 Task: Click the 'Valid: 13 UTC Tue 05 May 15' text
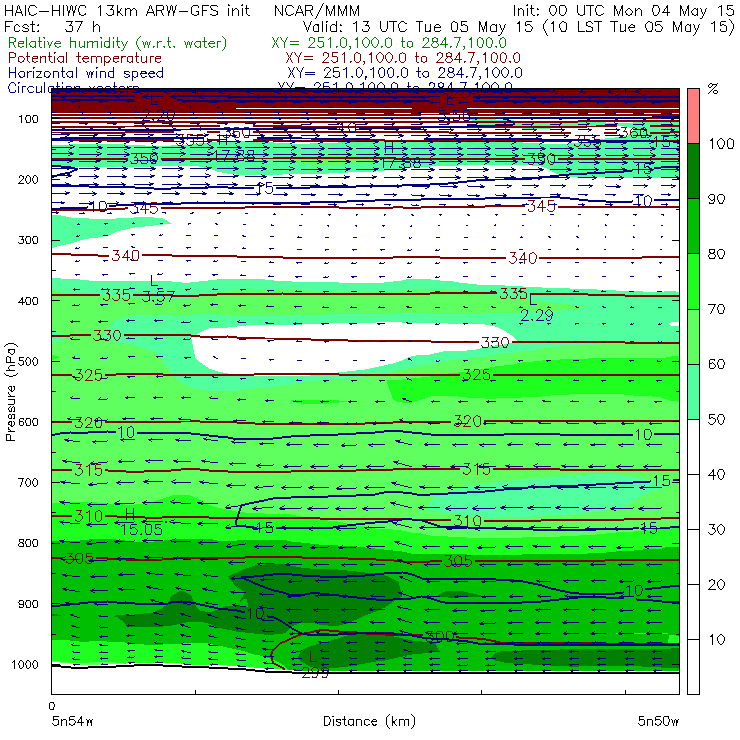tap(419, 26)
